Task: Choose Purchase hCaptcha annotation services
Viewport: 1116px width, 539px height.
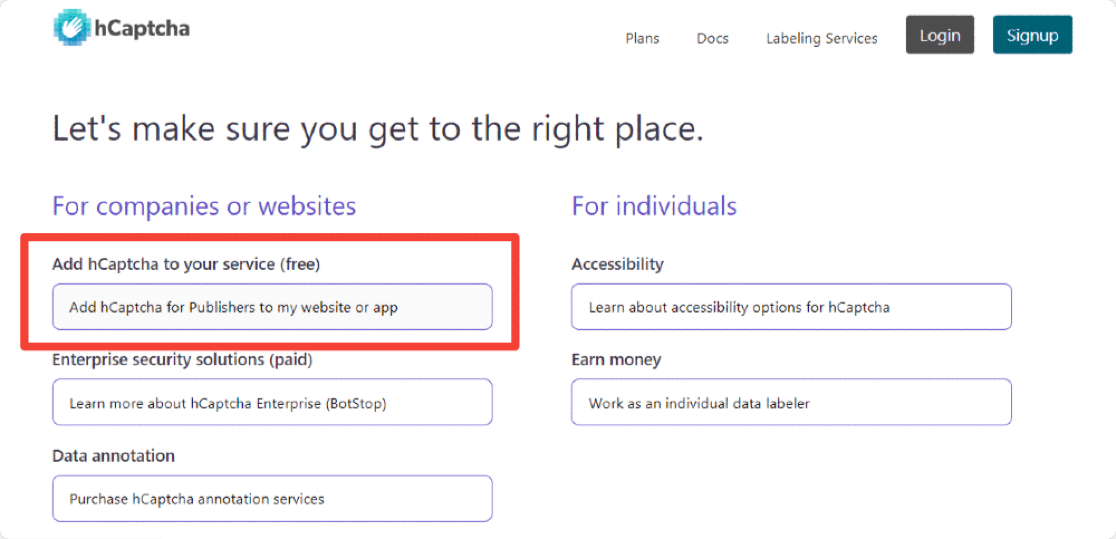Action: 272,498
